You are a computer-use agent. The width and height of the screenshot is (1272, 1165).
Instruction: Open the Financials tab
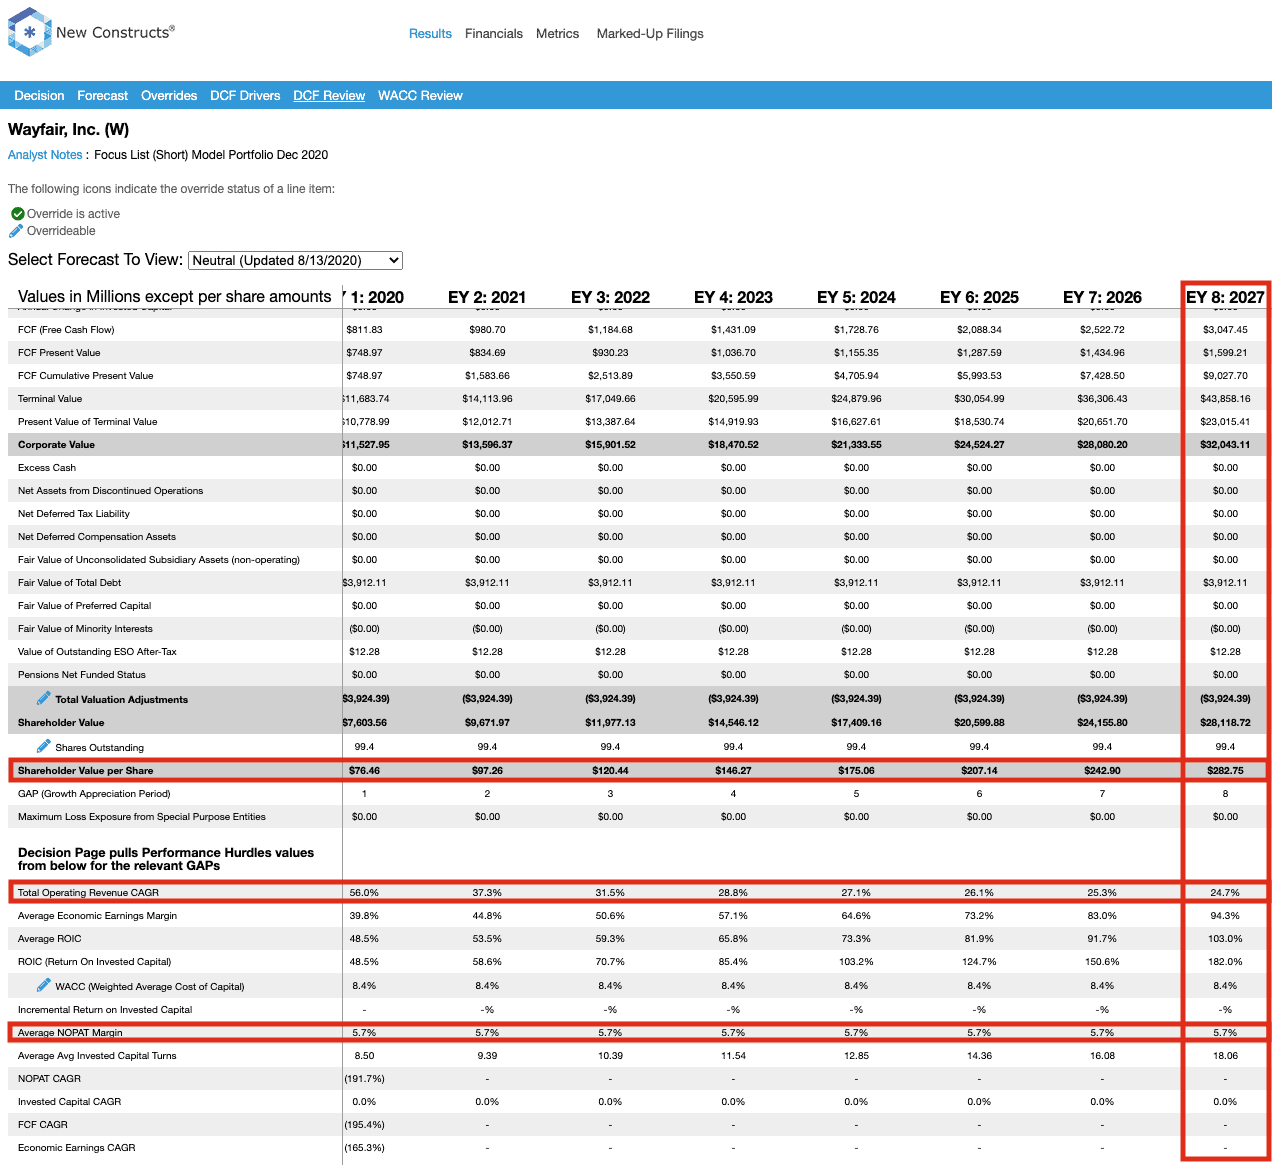[494, 34]
